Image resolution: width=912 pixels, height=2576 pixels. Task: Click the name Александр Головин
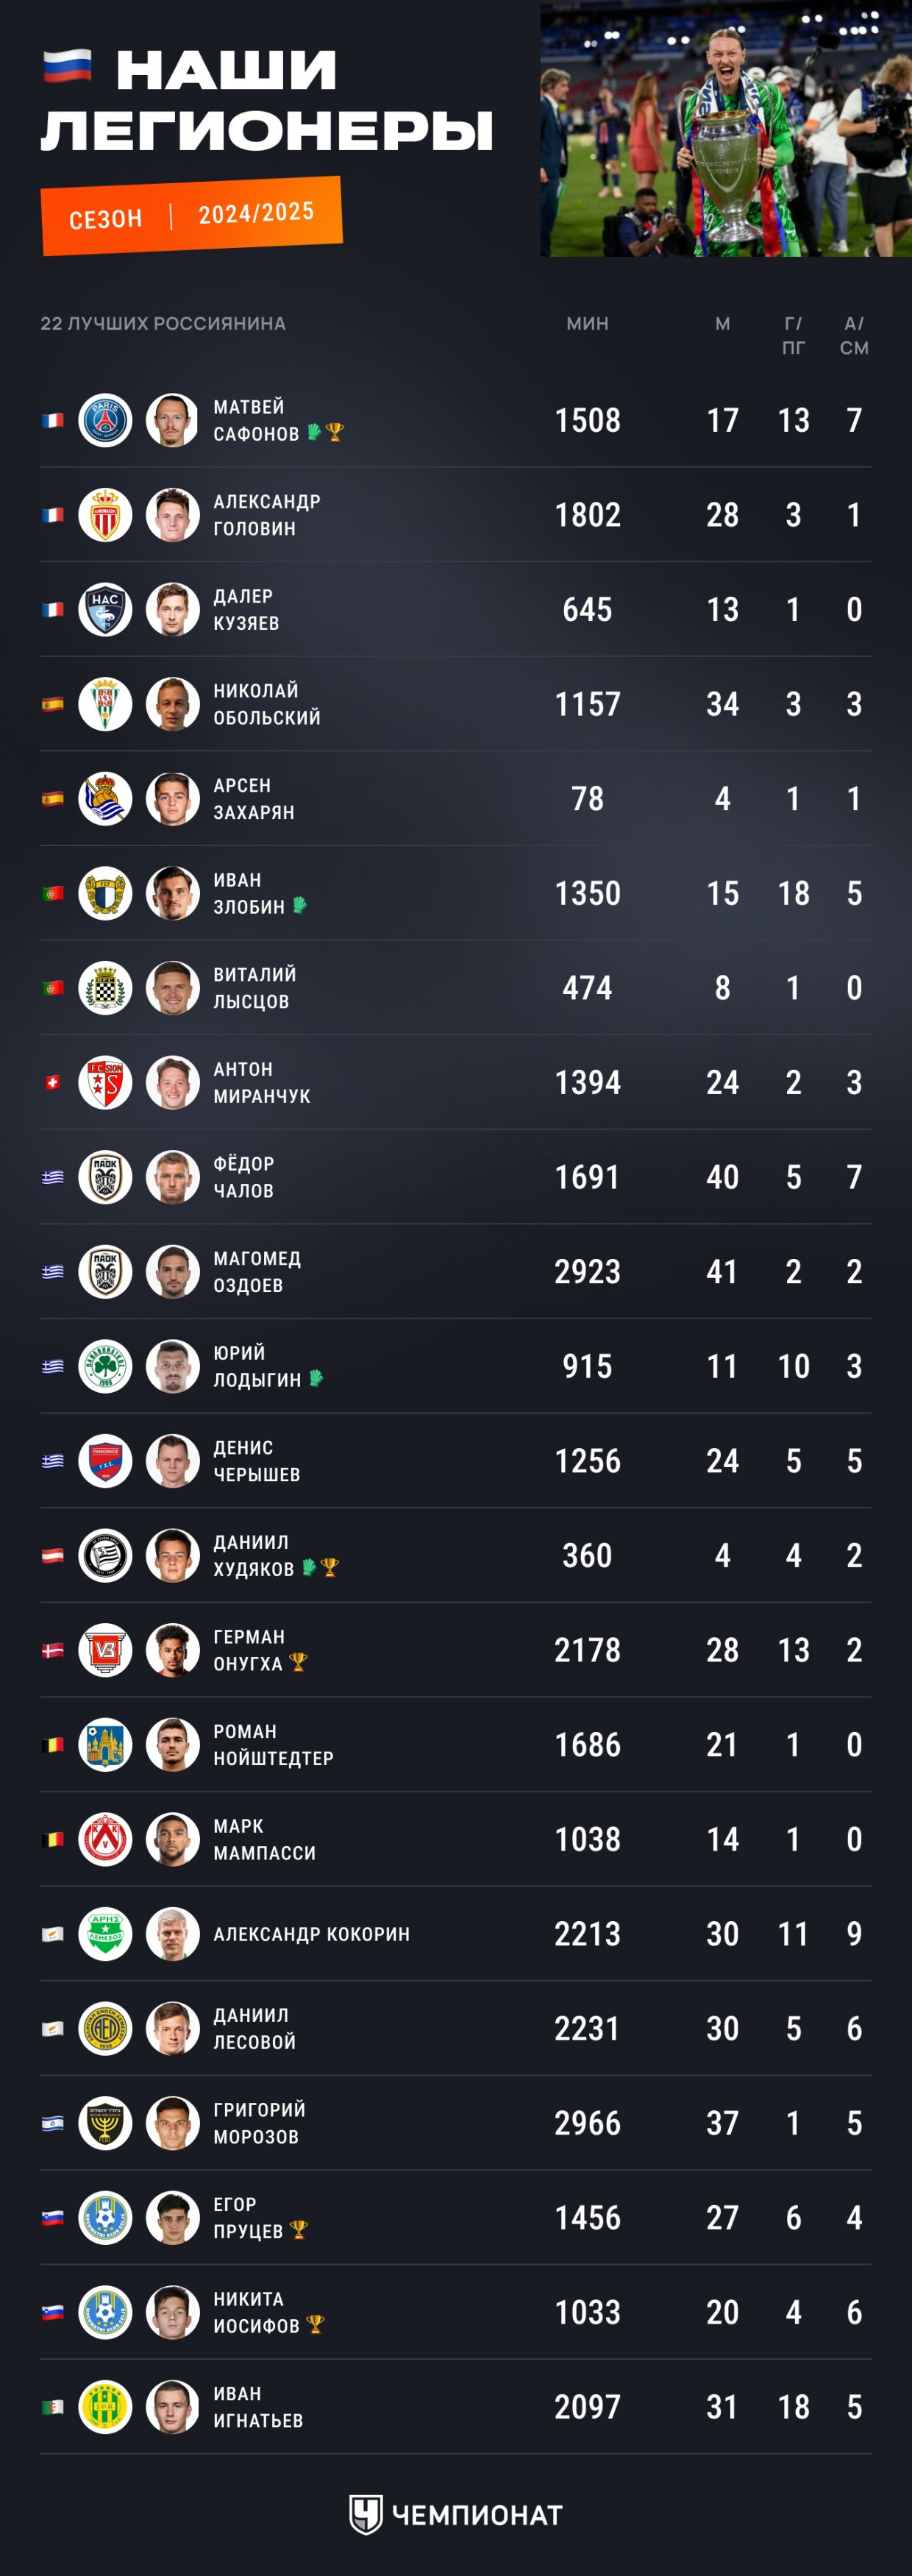click(267, 515)
